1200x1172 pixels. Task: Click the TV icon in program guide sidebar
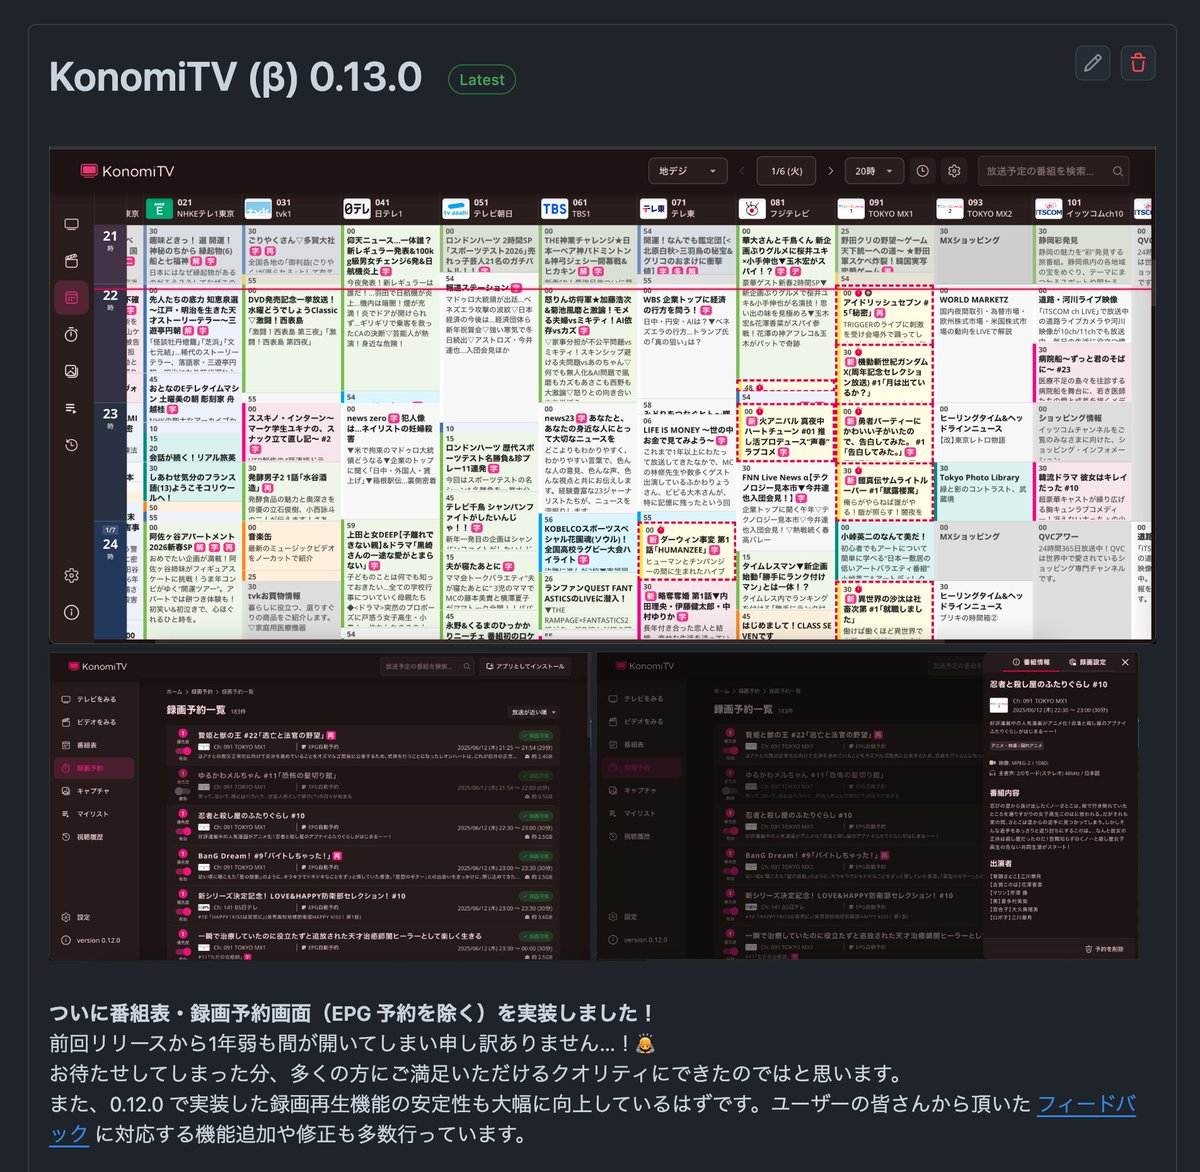71,224
